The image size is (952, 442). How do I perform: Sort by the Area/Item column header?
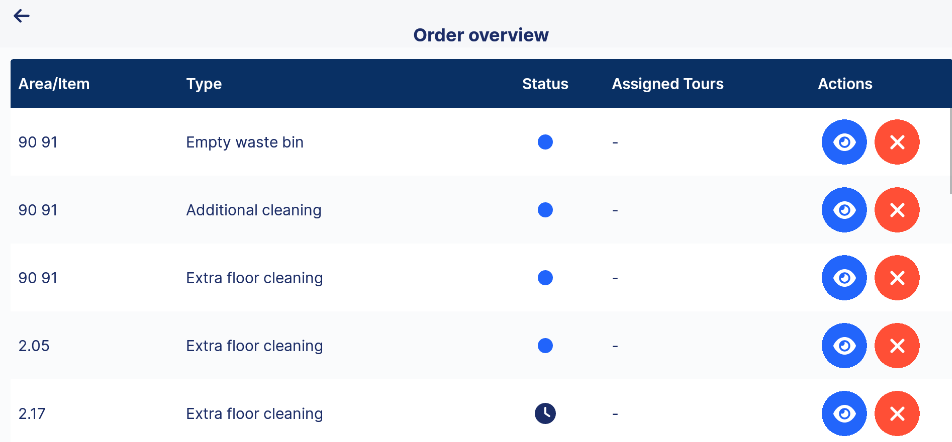coord(54,84)
